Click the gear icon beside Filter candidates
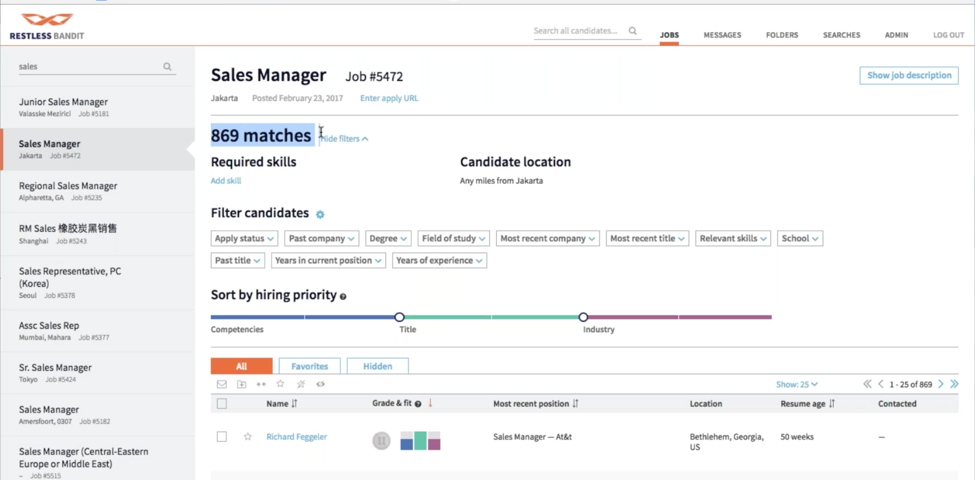The height and width of the screenshot is (480, 975). (x=320, y=214)
